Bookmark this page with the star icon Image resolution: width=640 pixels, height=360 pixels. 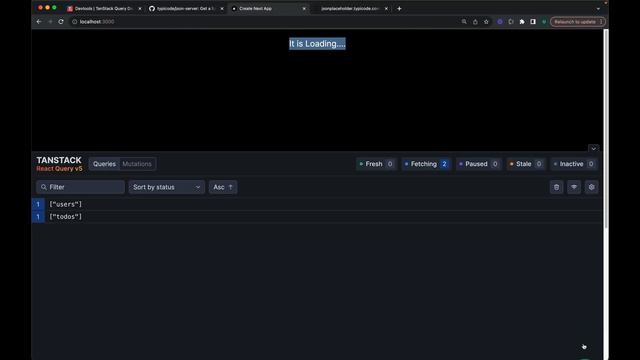[x=486, y=22]
